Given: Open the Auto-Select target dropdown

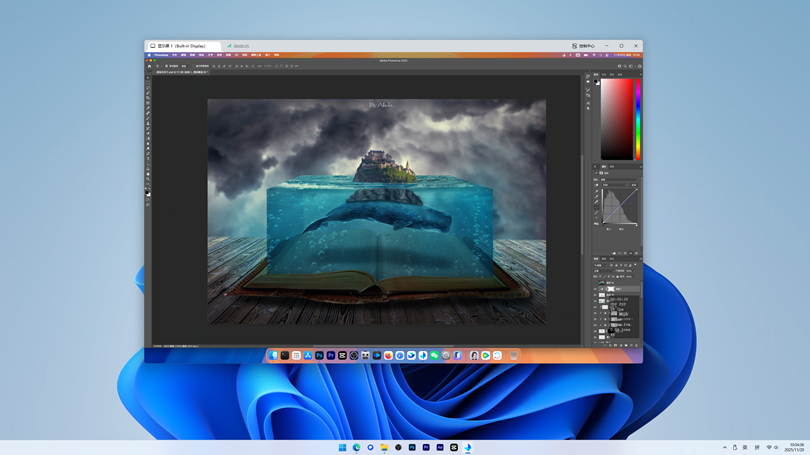Looking at the screenshot, I should click(184, 66).
